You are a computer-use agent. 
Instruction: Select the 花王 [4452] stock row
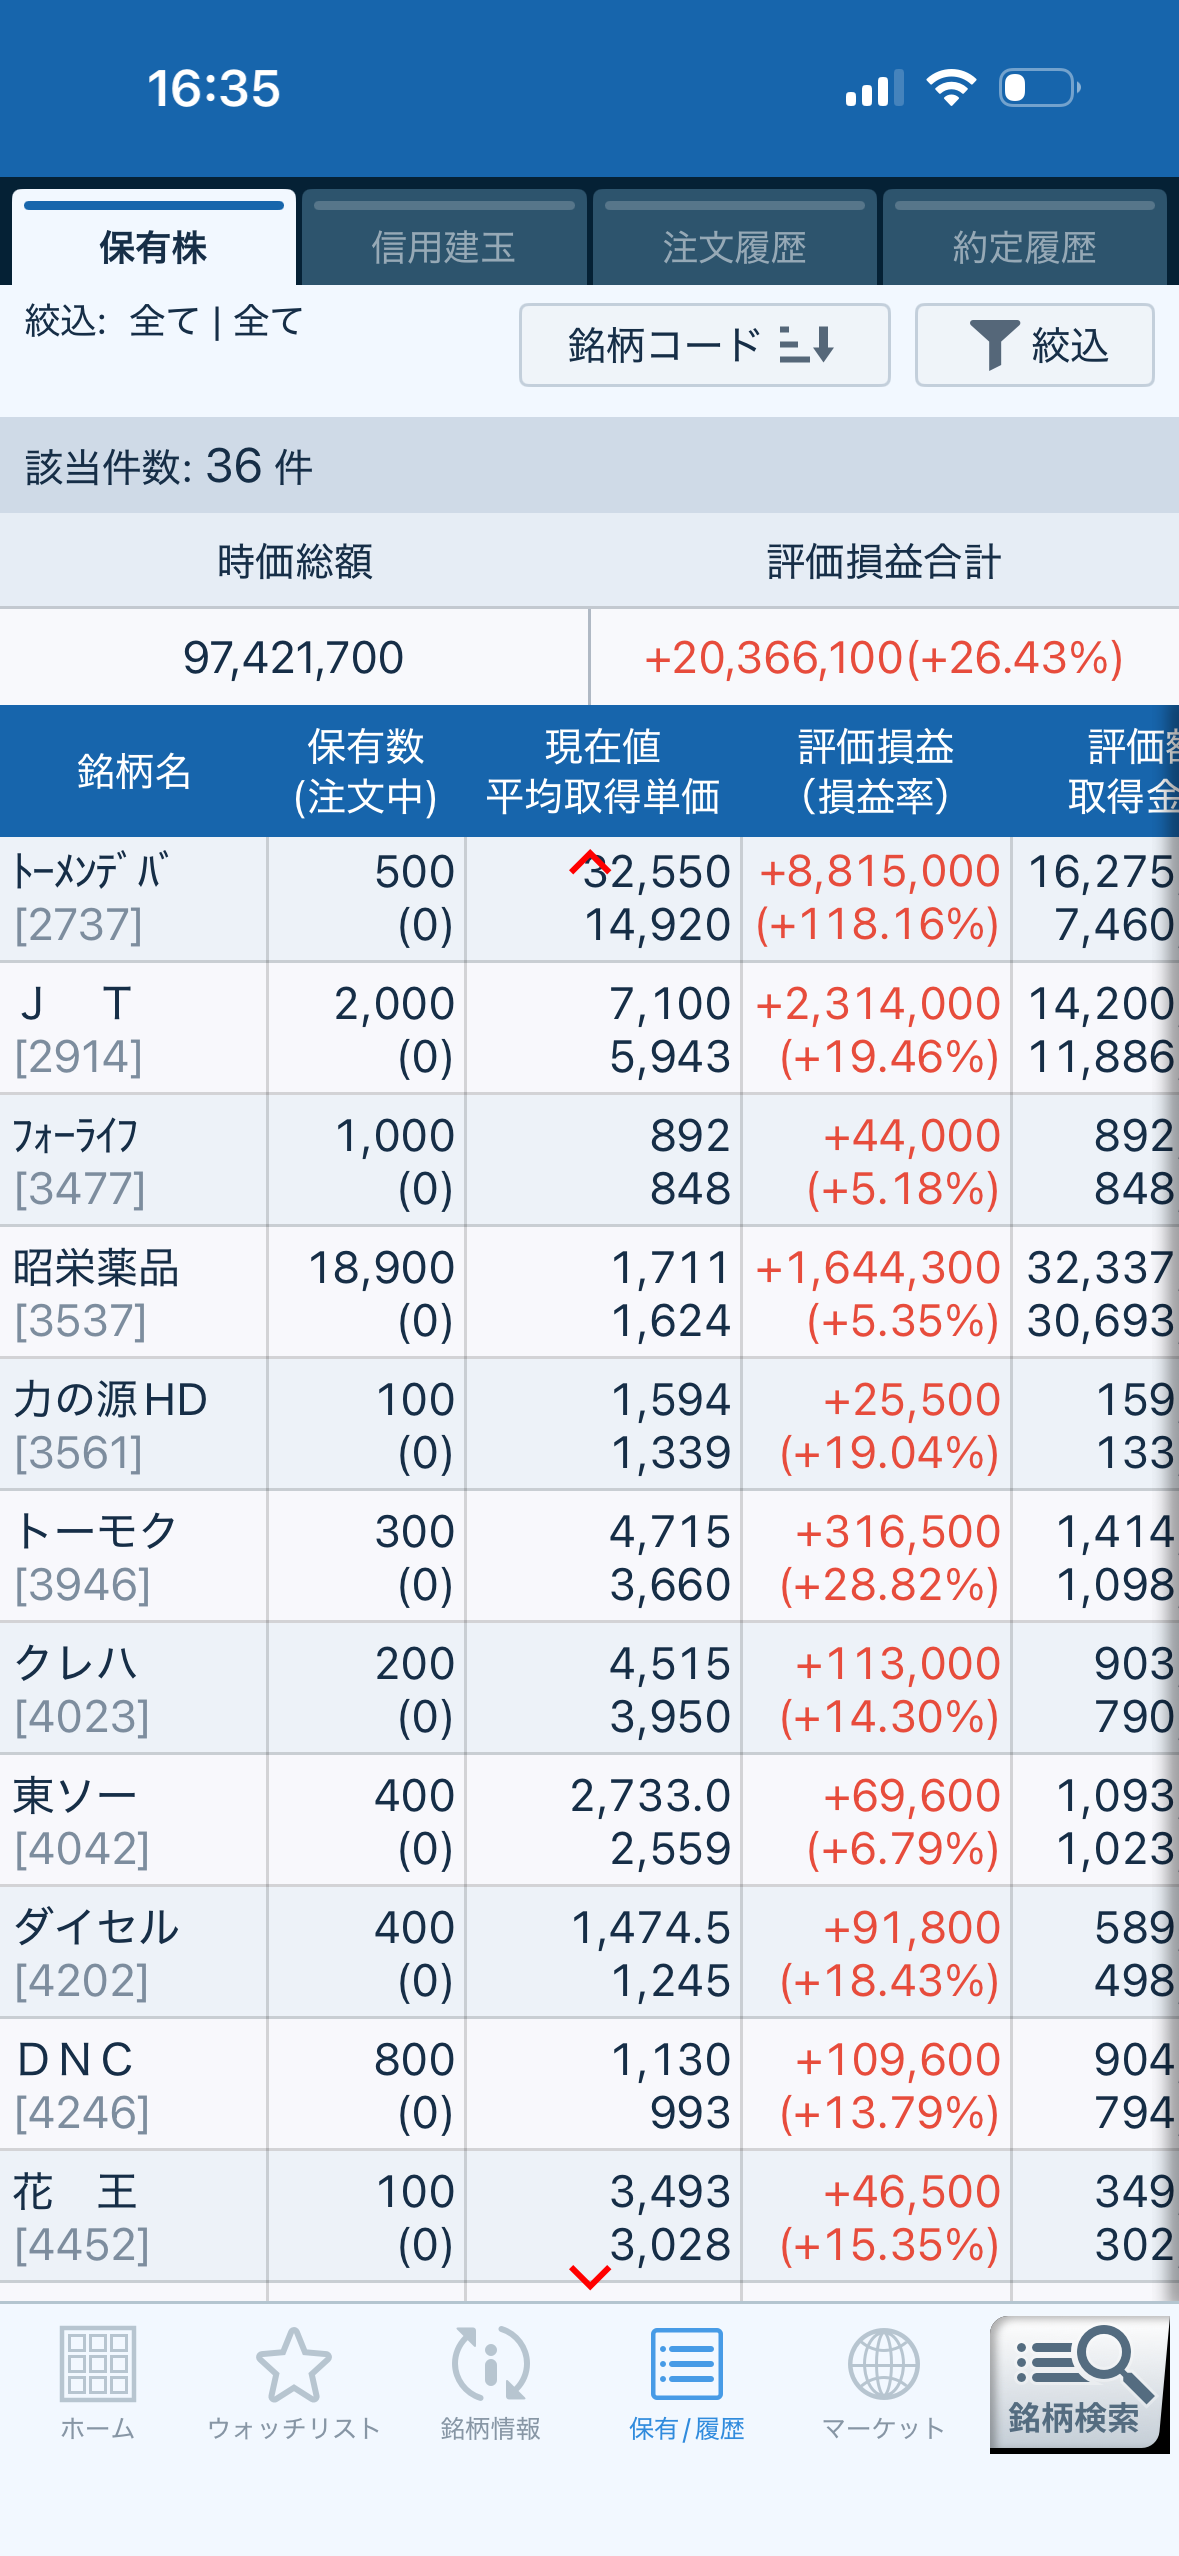click(x=589, y=2217)
